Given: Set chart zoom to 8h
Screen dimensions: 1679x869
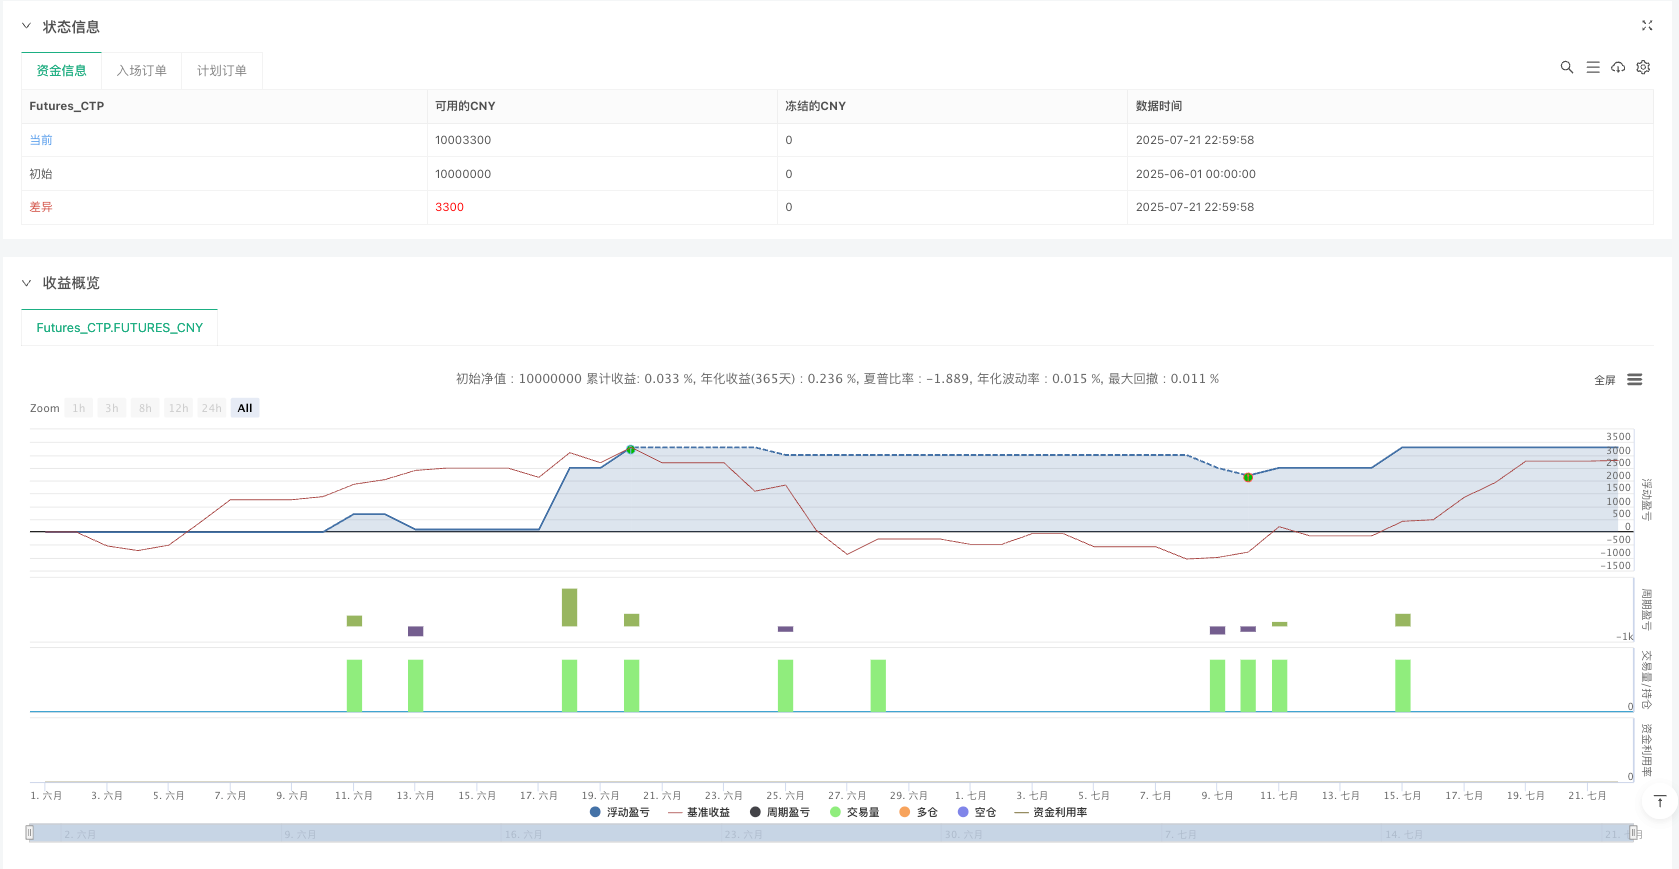Looking at the screenshot, I should [x=145, y=408].
